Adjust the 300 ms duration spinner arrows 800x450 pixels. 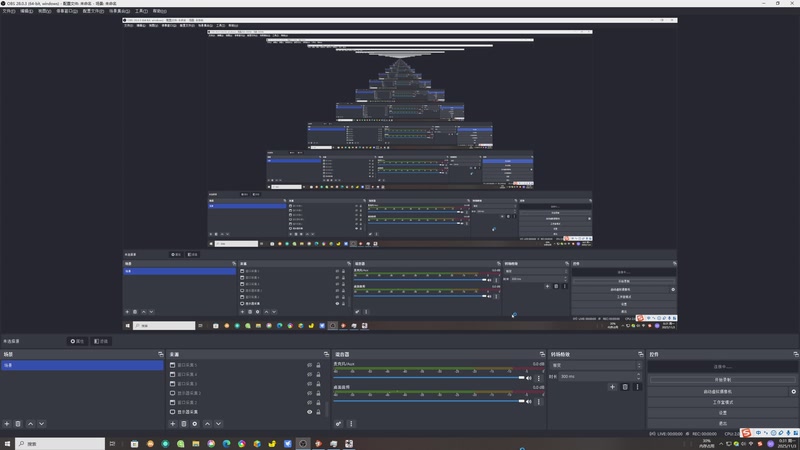tap(638, 376)
